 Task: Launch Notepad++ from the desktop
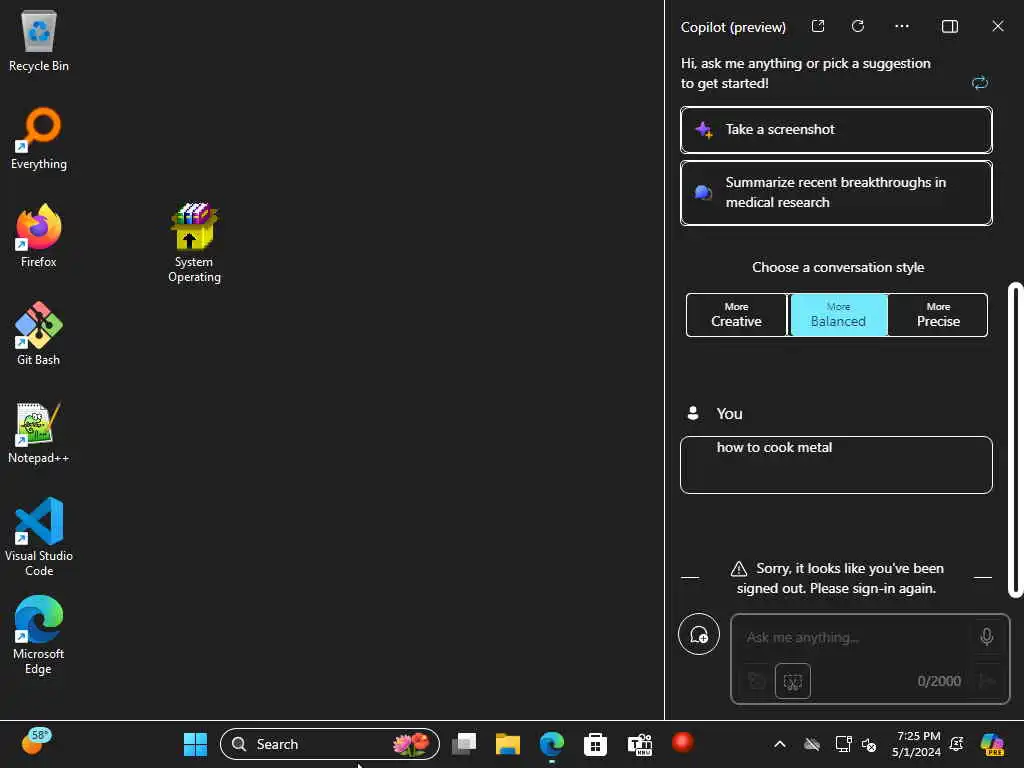(x=39, y=432)
